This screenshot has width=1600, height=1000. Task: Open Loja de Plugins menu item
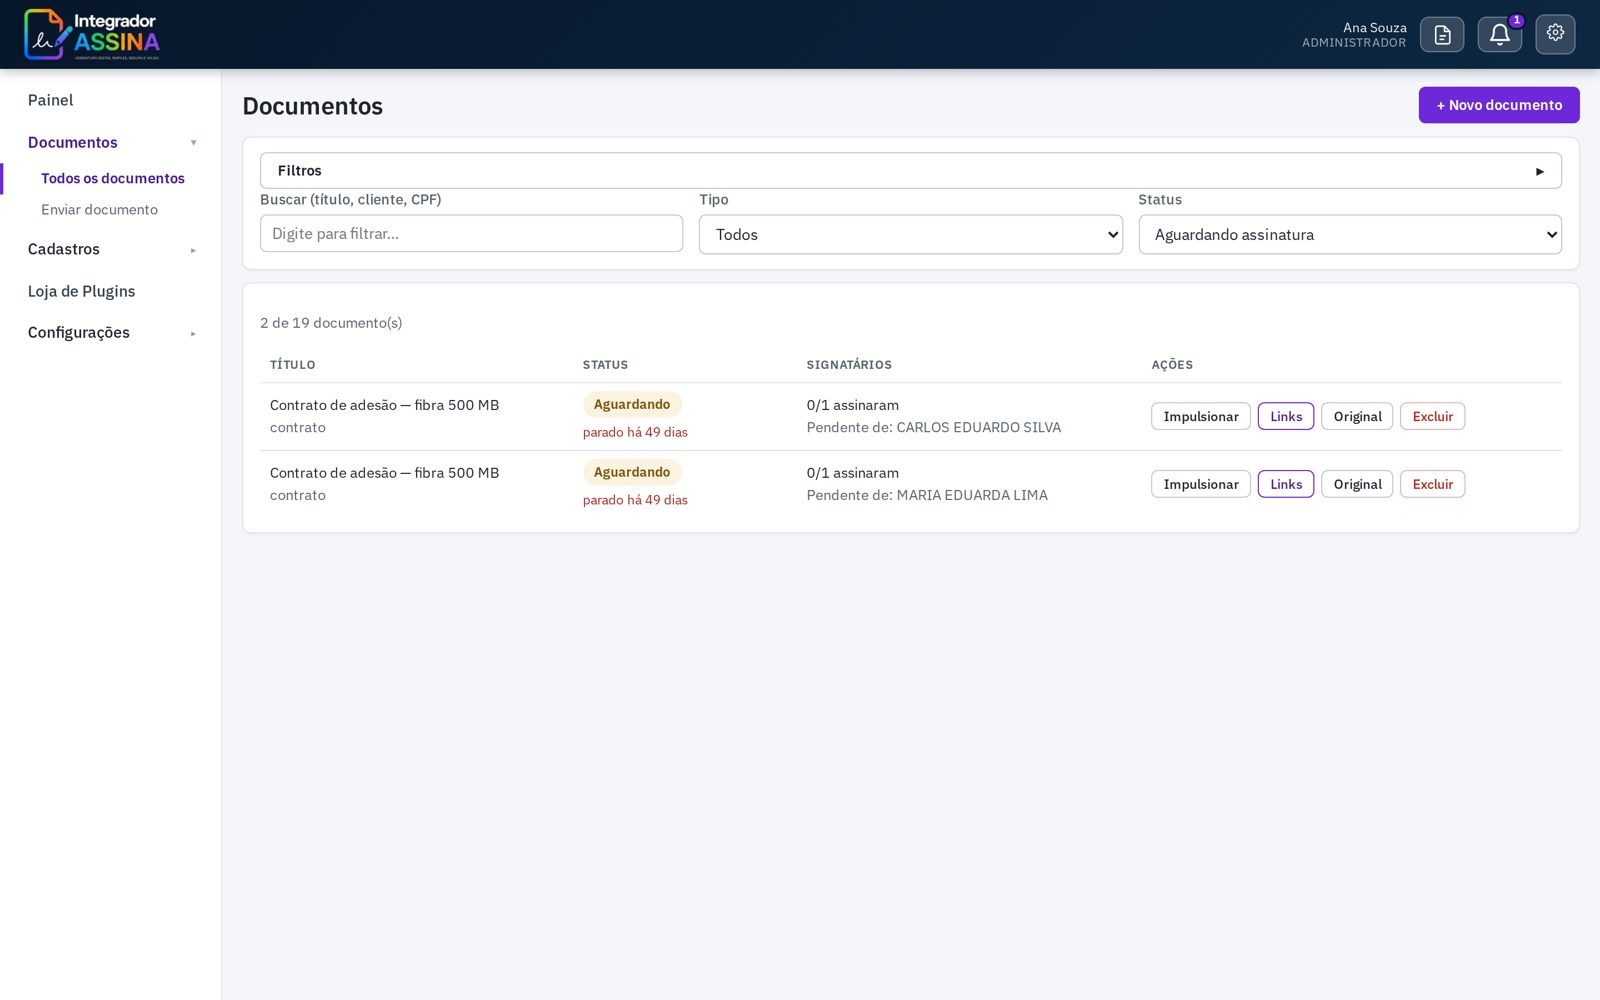coord(81,291)
